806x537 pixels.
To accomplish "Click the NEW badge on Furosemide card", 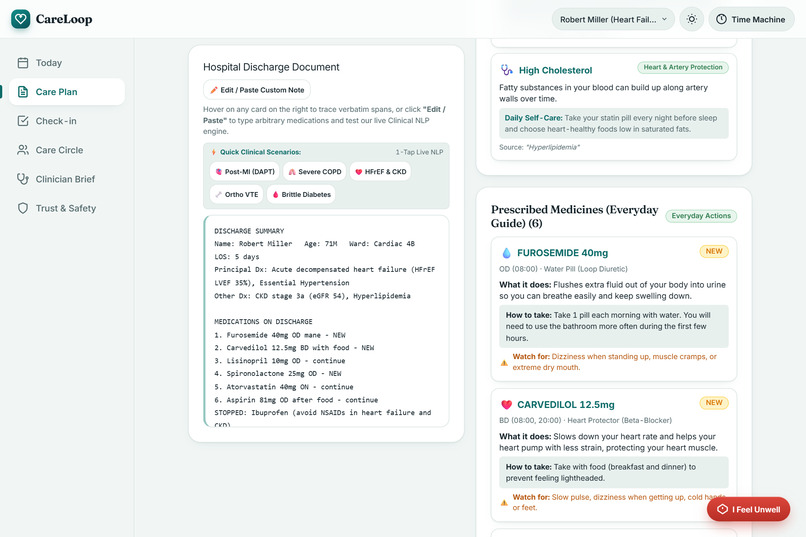I will click(714, 251).
